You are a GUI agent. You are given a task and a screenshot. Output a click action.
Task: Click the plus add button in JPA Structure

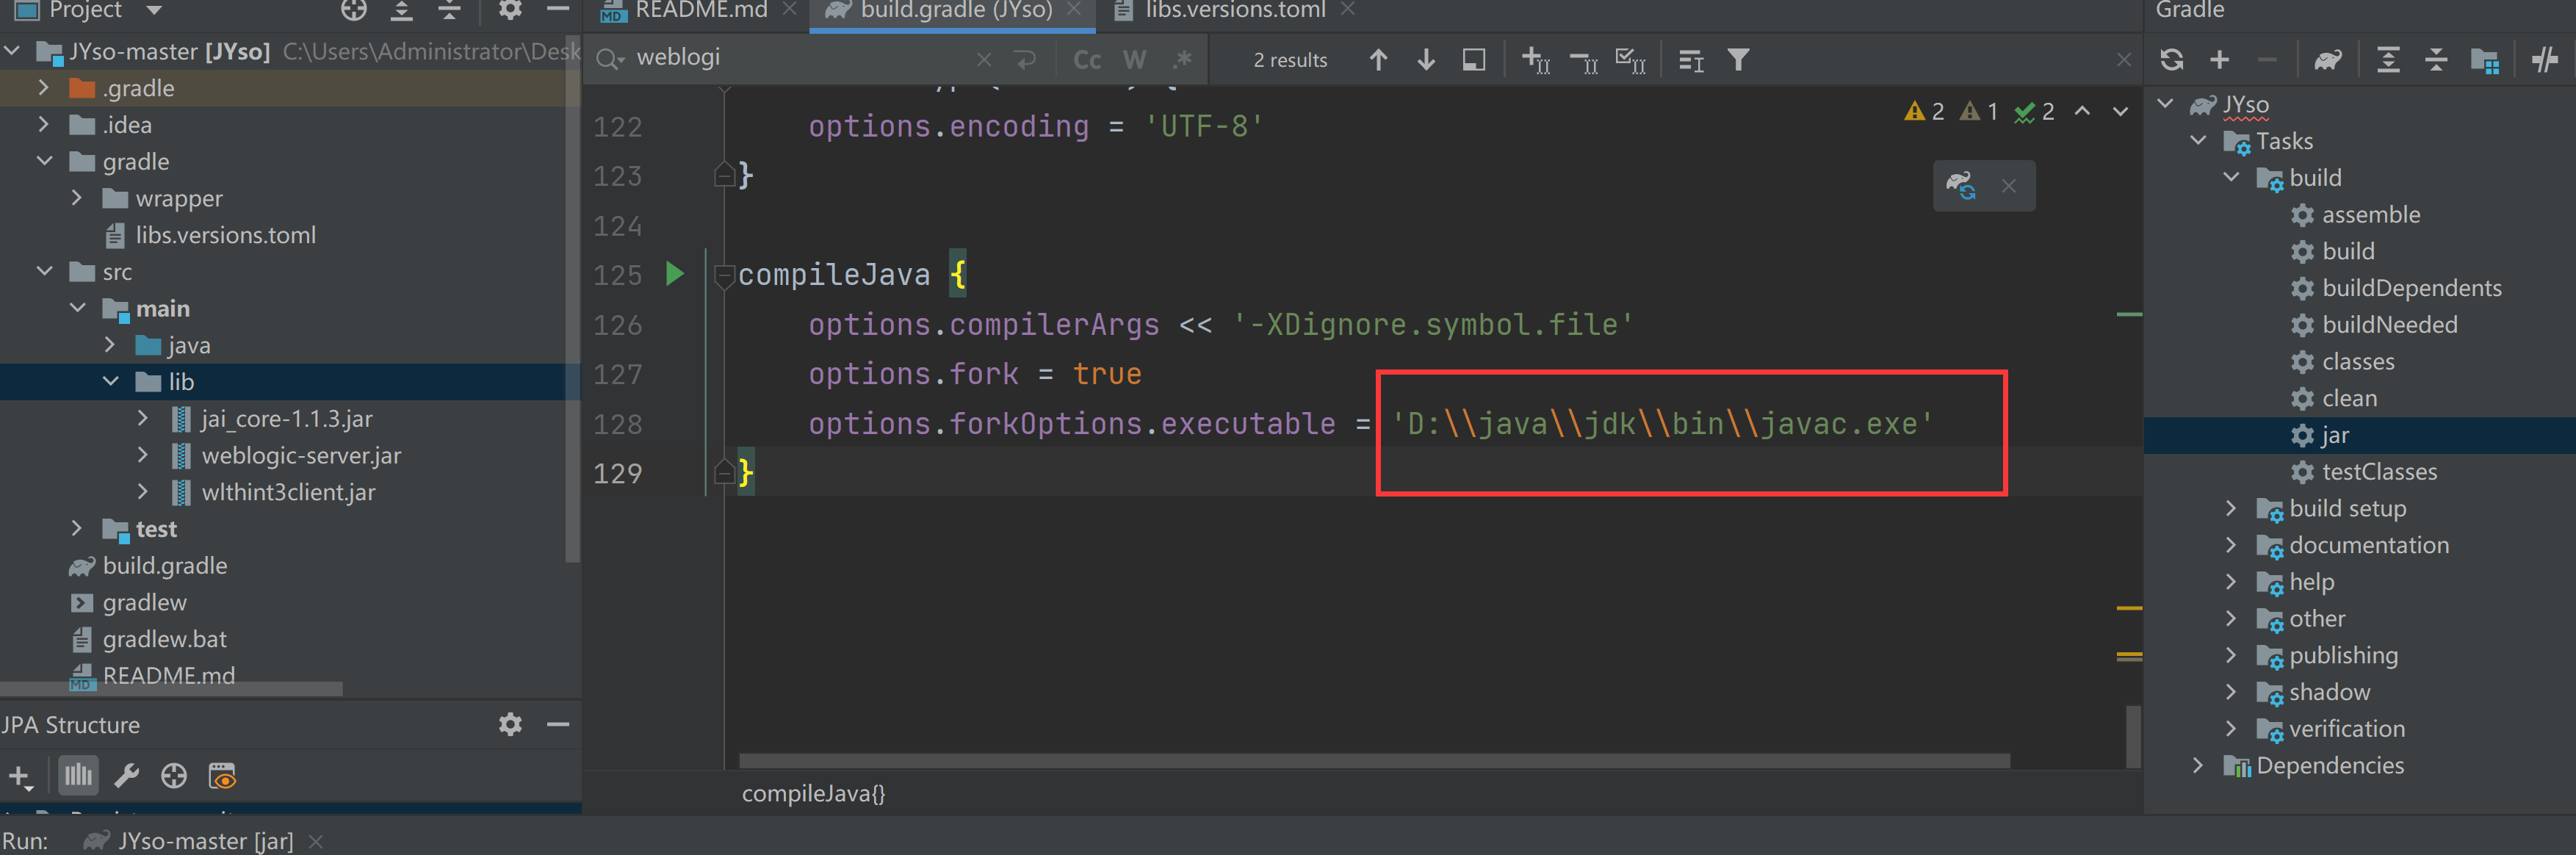click(x=20, y=776)
